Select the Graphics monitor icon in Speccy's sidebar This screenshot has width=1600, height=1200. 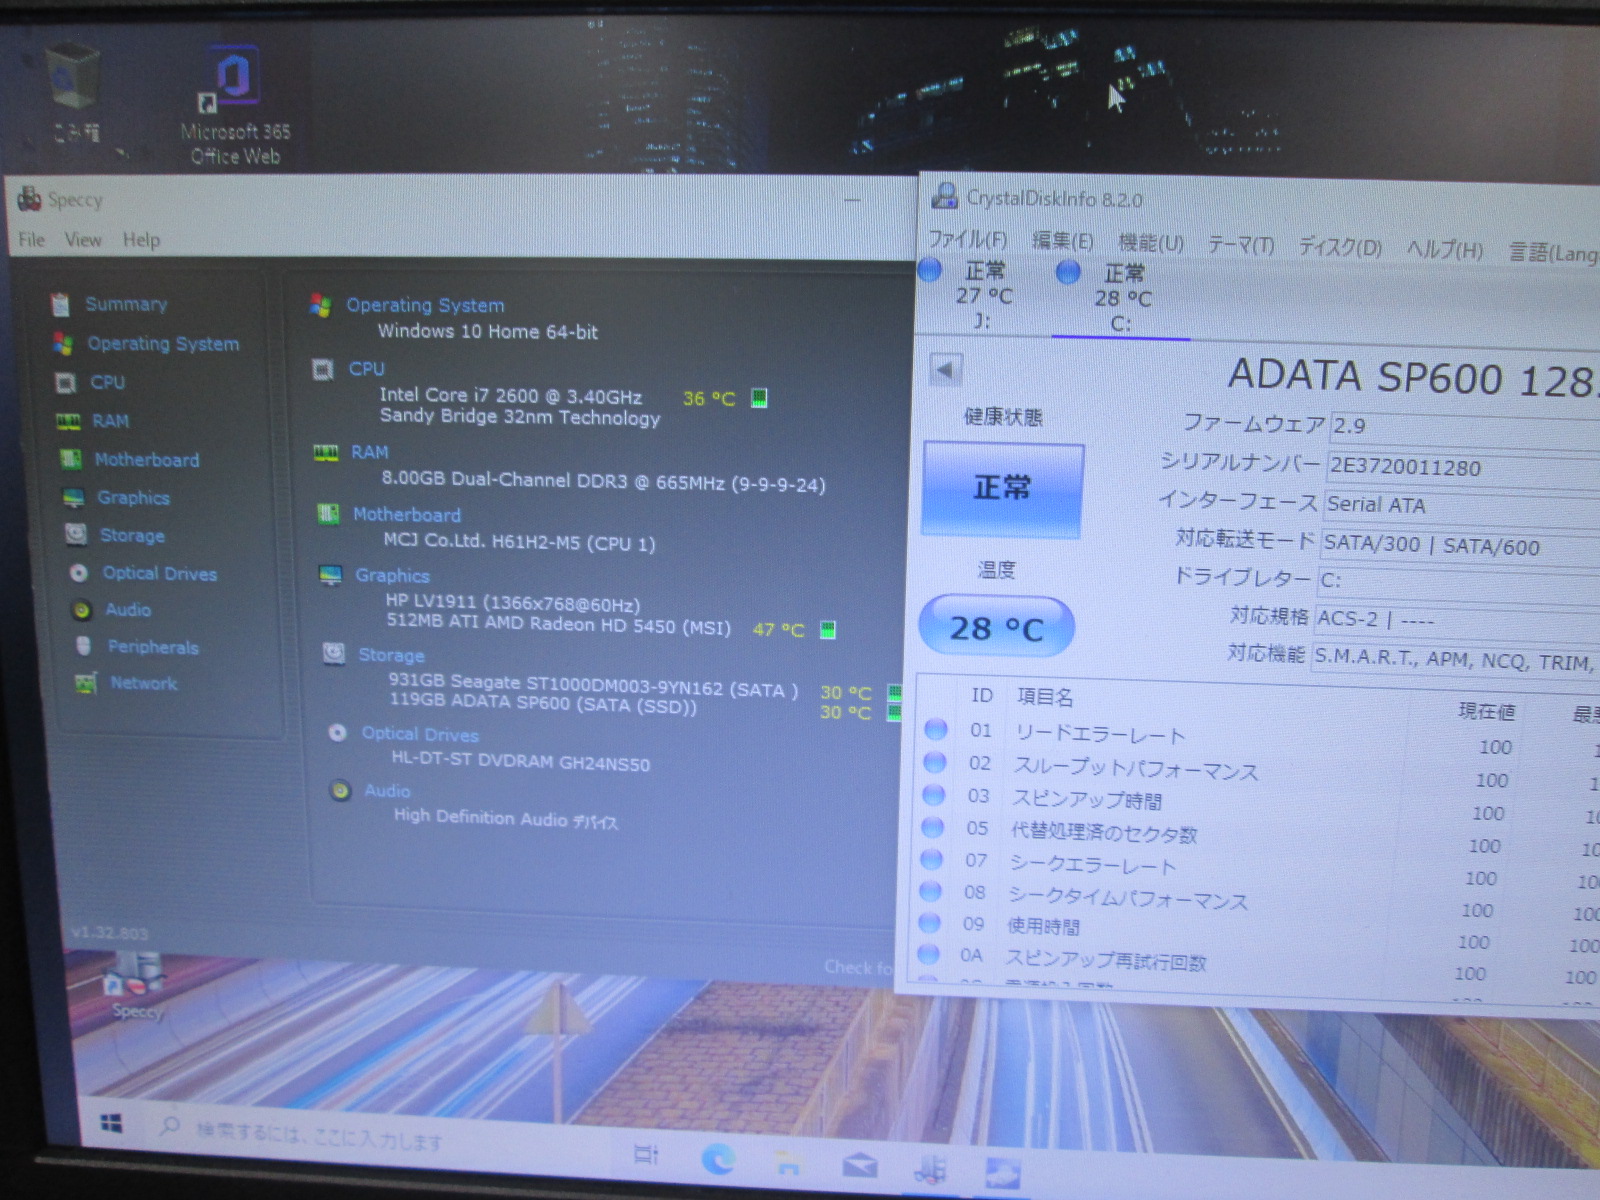tap(73, 497)
